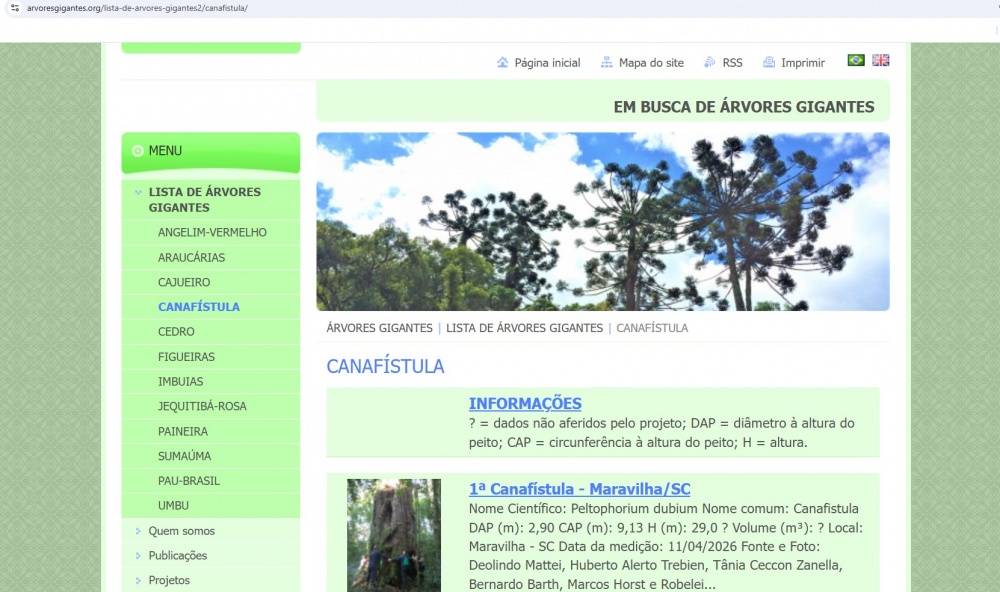Expand the Quem somos menu item
The width and height of the screenshot is (1000, 592).
tap(138, 531)
